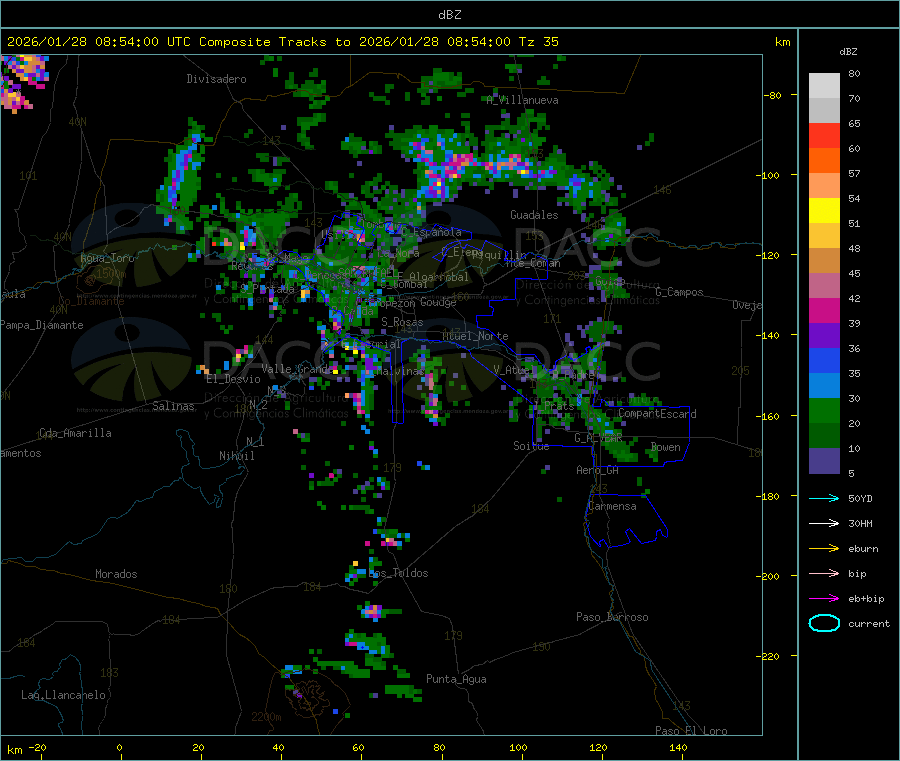Click the 'Tz 35' threshold text

coord(539,42)
